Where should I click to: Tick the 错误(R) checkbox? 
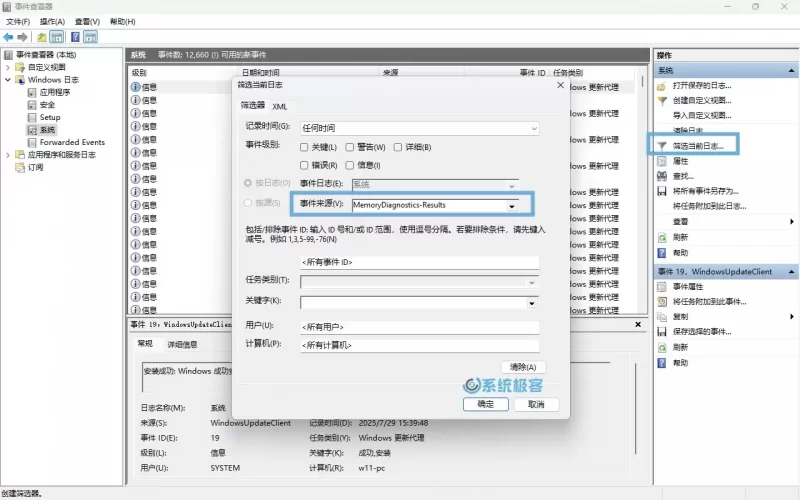(305, 165)
